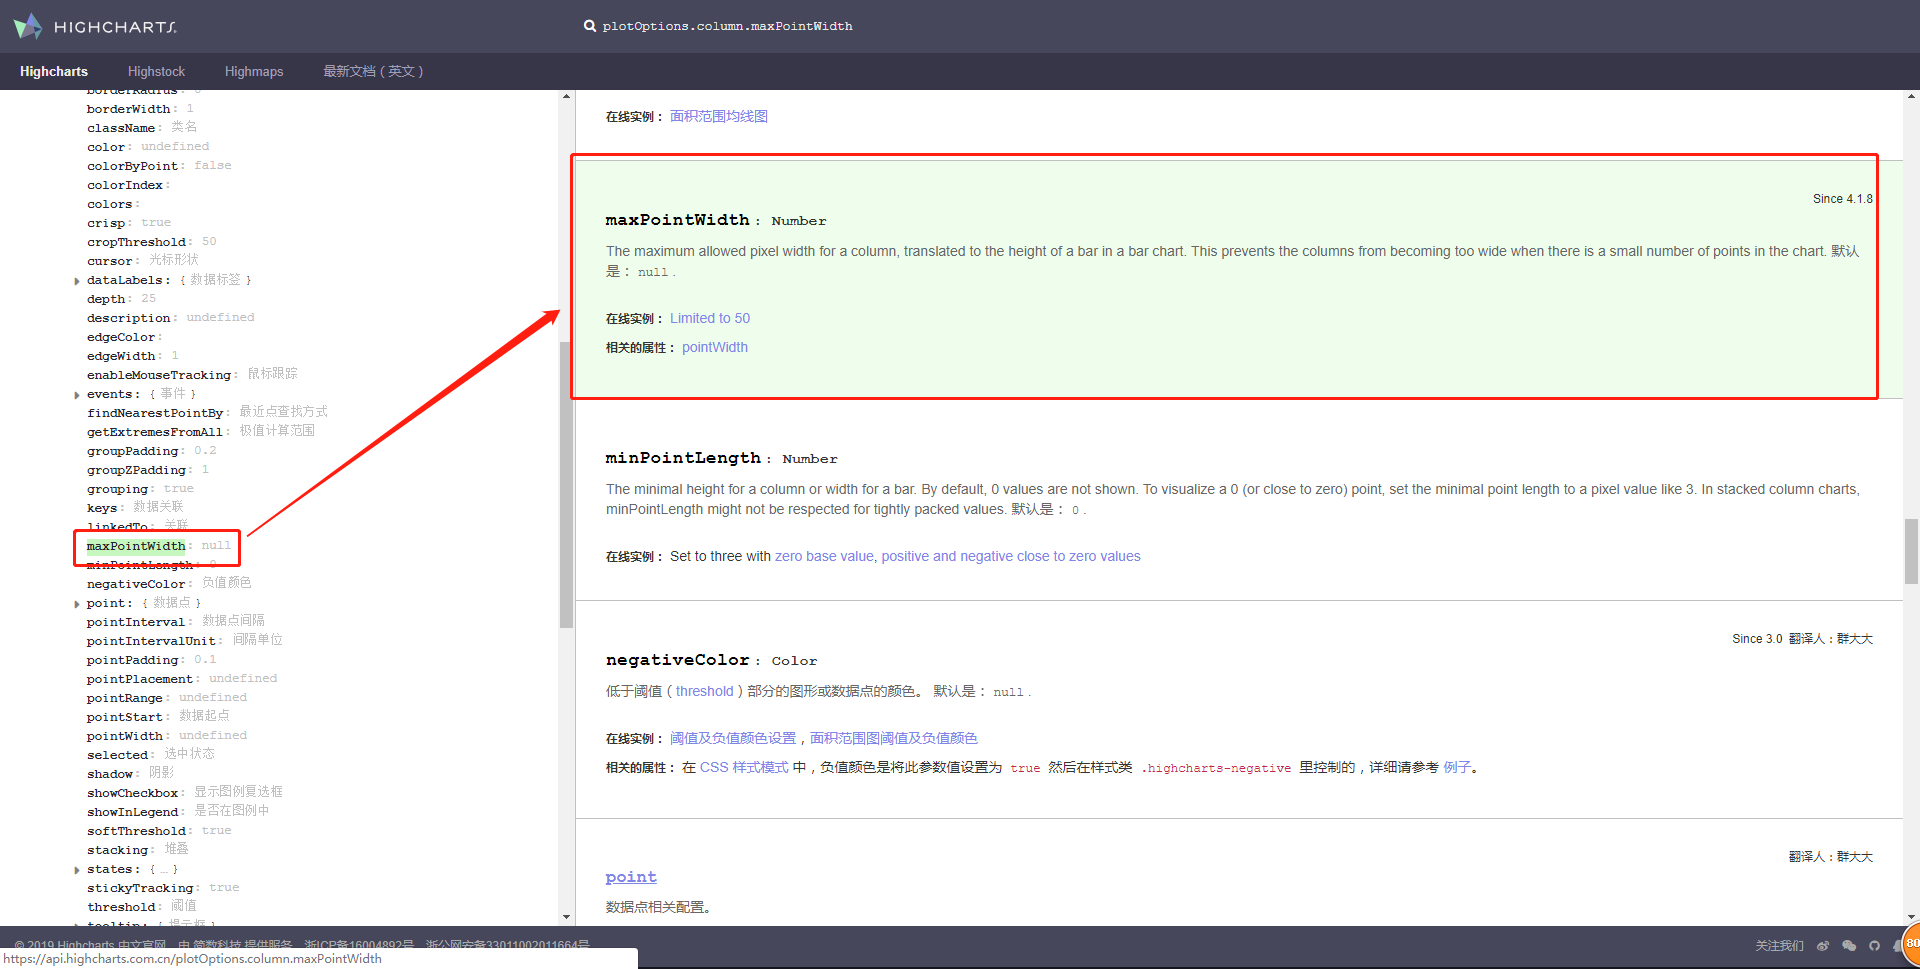Select pointInterval in the options tree
The image size is (1920, 969).
tap(136, 622)
